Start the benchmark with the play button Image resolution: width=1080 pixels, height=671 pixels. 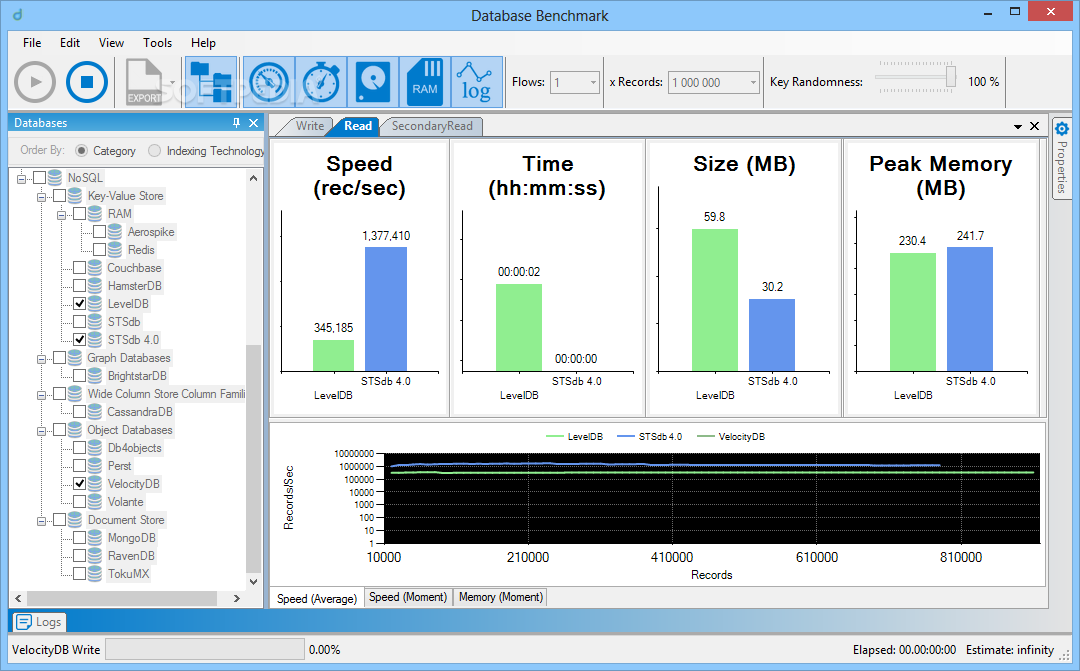34,82
